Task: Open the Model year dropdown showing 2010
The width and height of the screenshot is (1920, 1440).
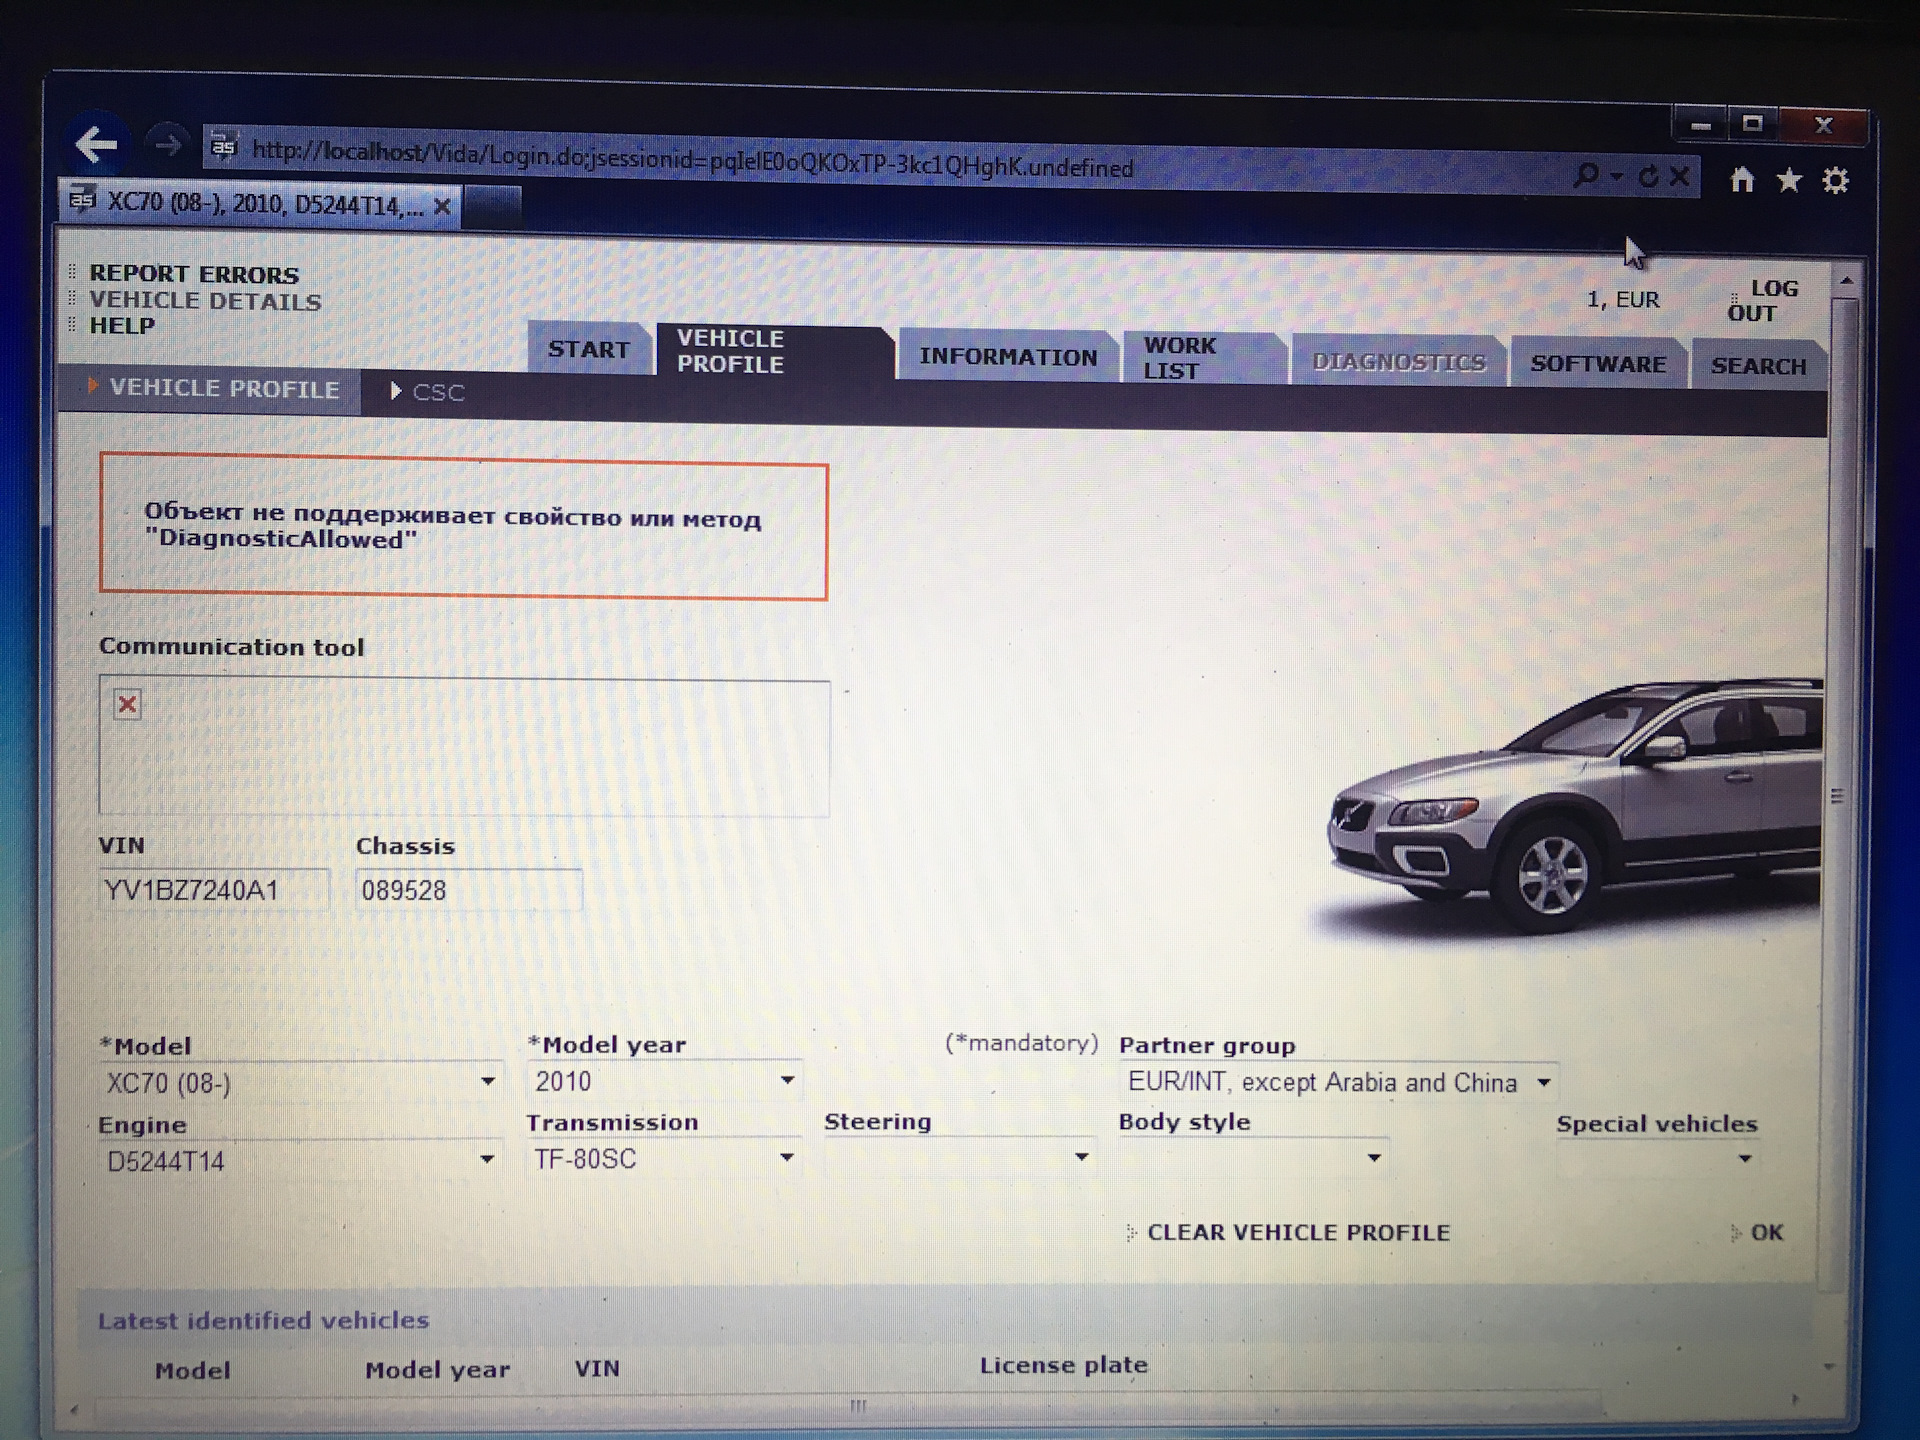Action: (x=665, y=1081)
